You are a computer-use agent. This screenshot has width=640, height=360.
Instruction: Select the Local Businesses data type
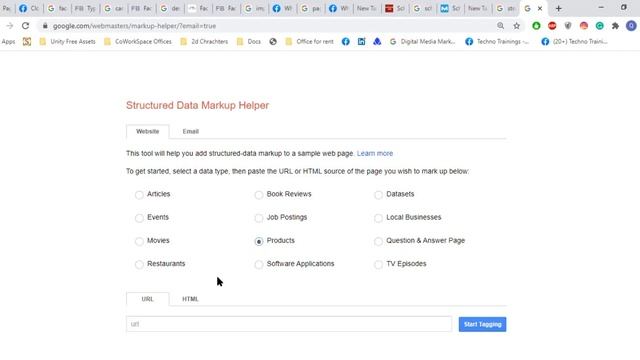378,218
